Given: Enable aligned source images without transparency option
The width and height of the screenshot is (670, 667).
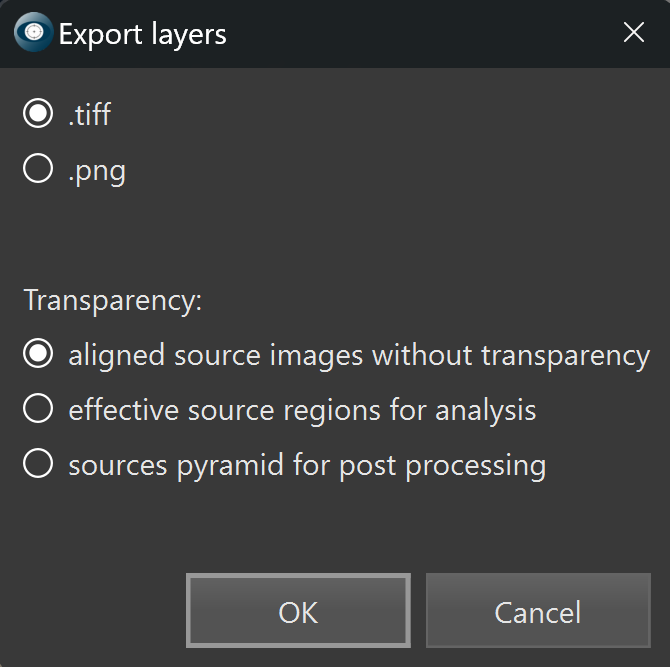Looking at the screenshot, I should [x=38, y=355].
